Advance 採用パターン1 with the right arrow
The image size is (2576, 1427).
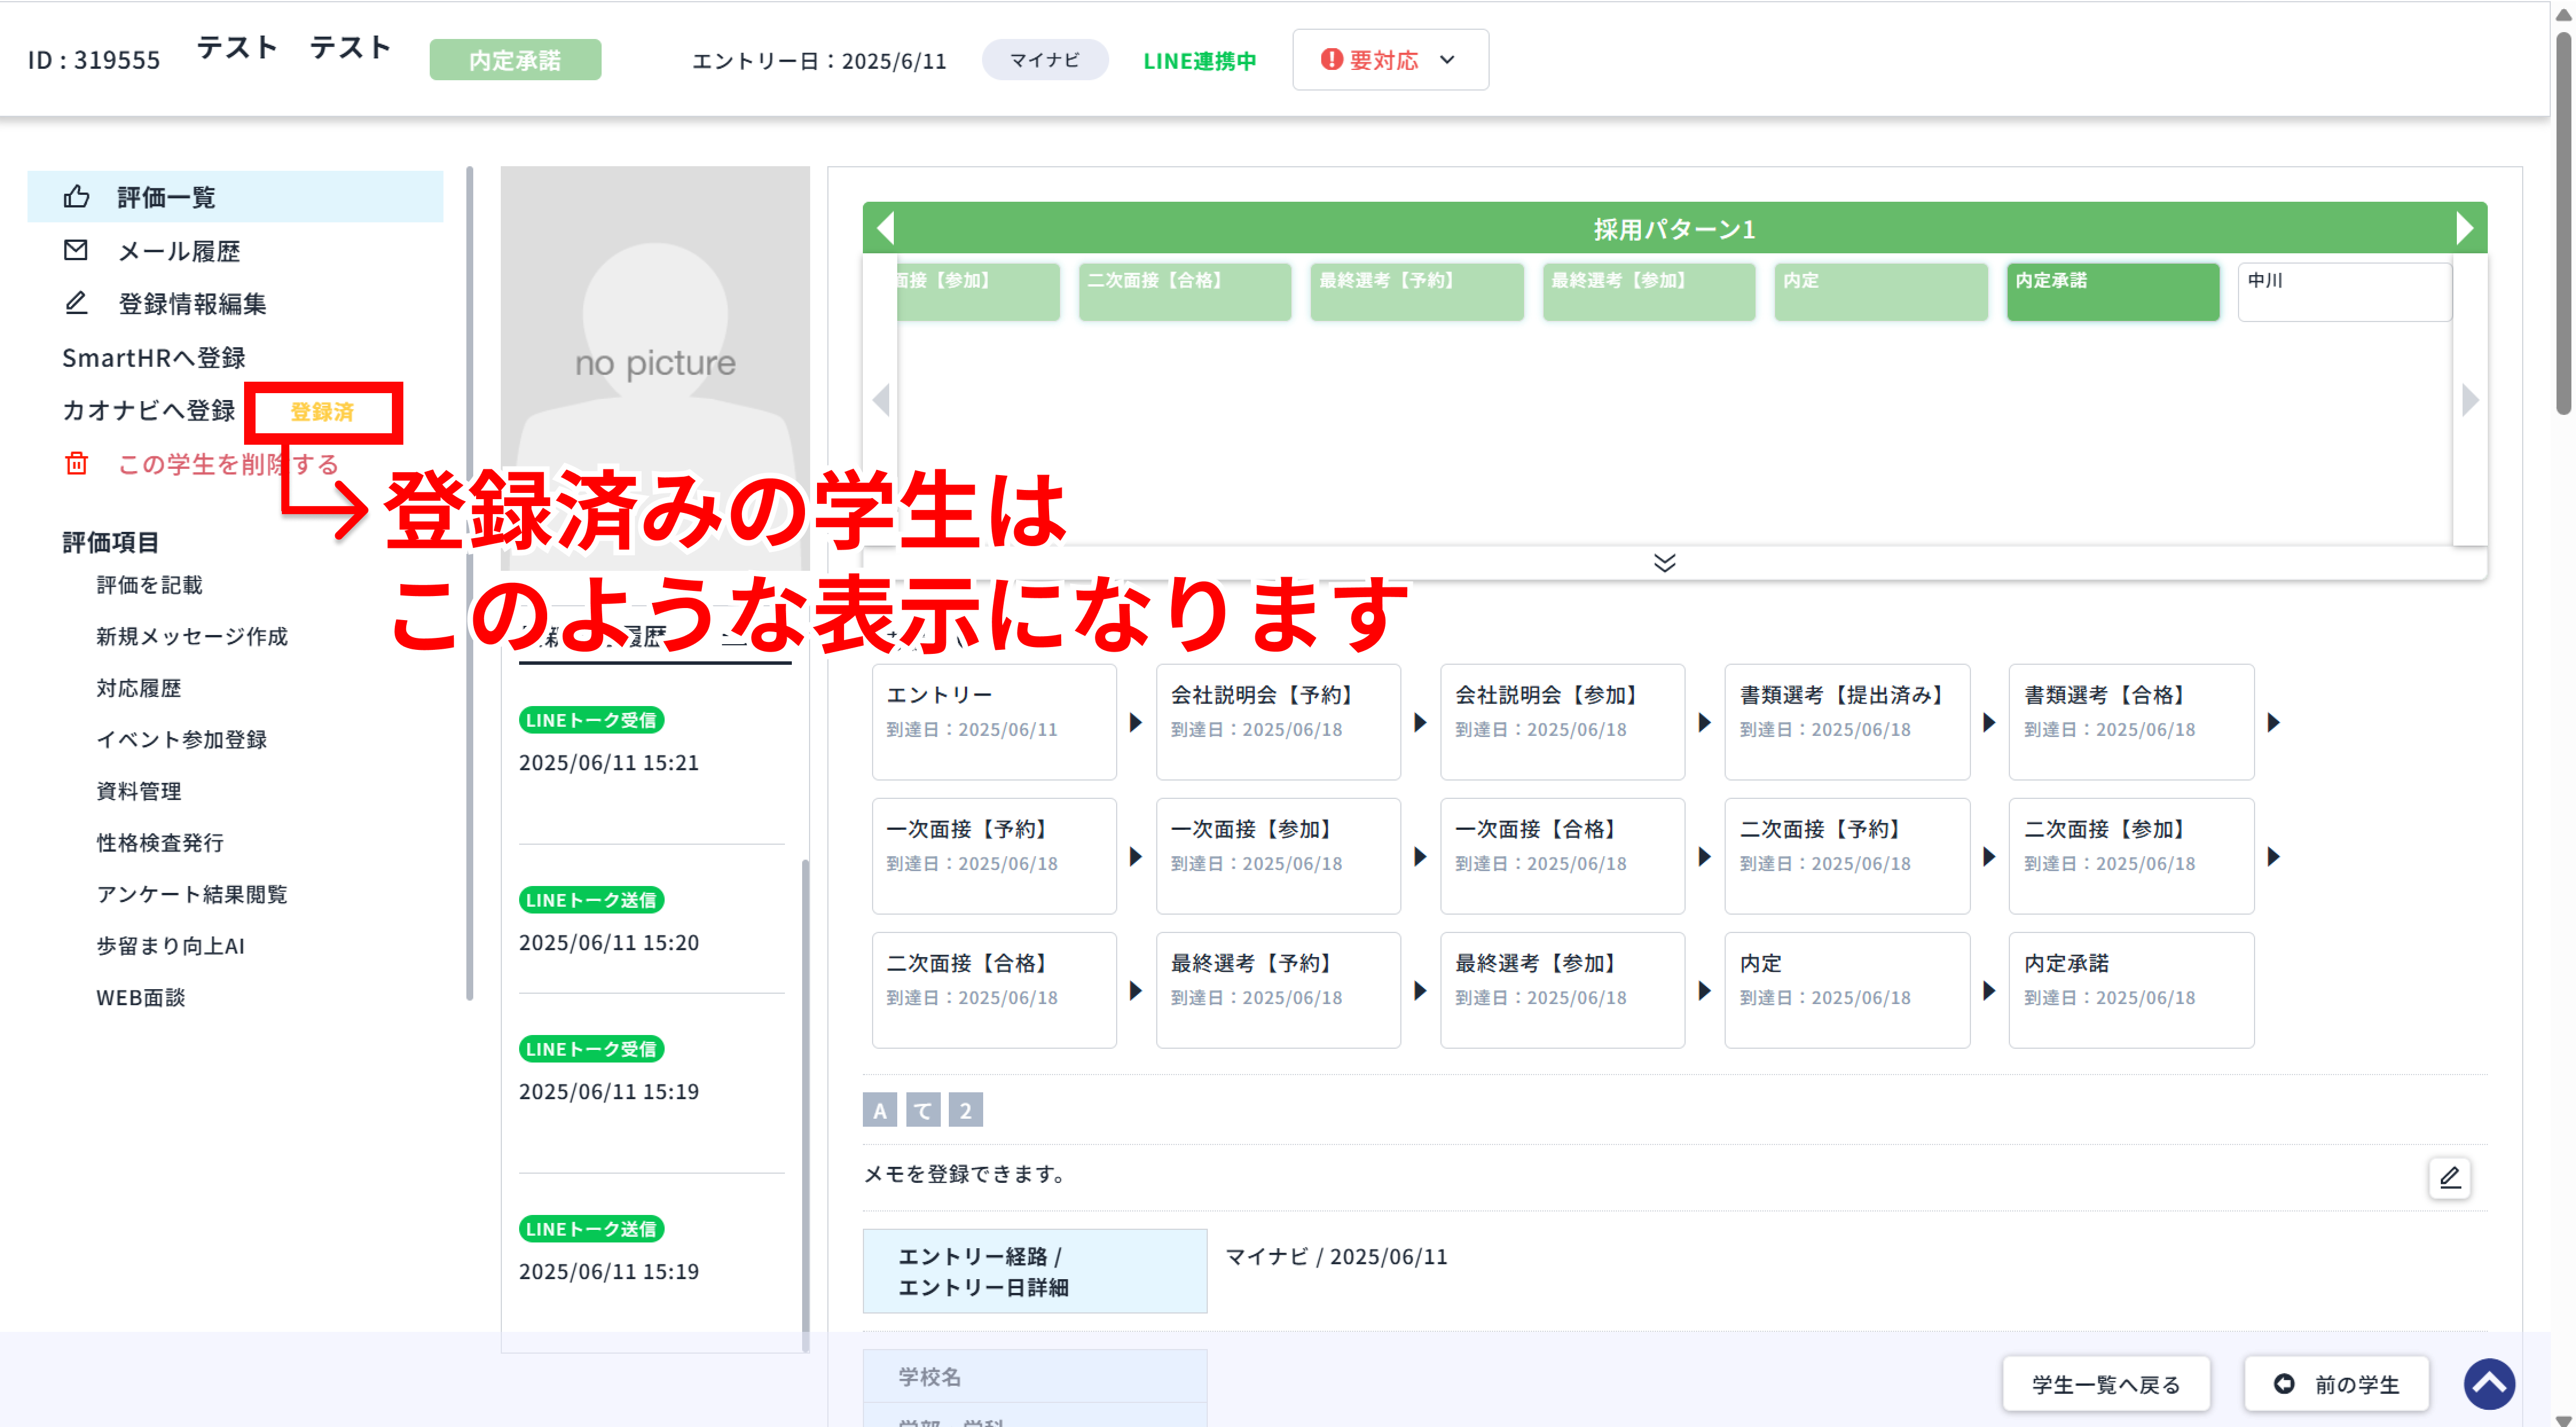click(2466, 228)
